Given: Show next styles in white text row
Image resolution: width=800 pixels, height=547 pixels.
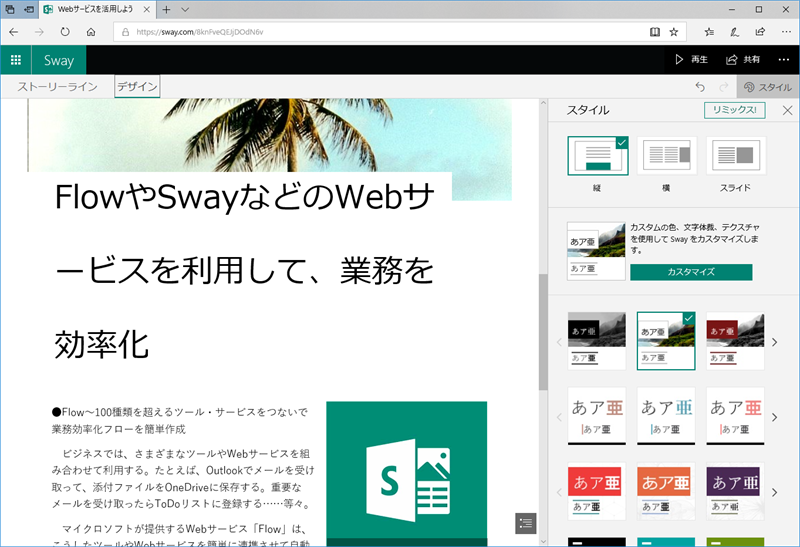Looking at the screenshot, I should tap(774, 417).
